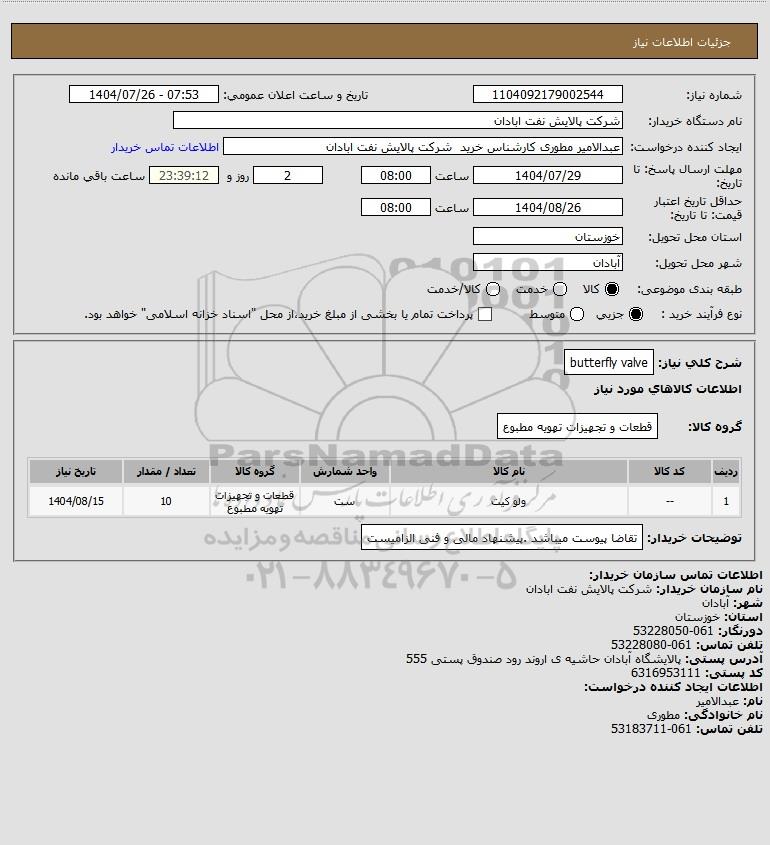The width and height of the screenshot is (770, 845).
Task: Click postal code 6316953111
Action: pyautogui.click(x=665, y=673)
